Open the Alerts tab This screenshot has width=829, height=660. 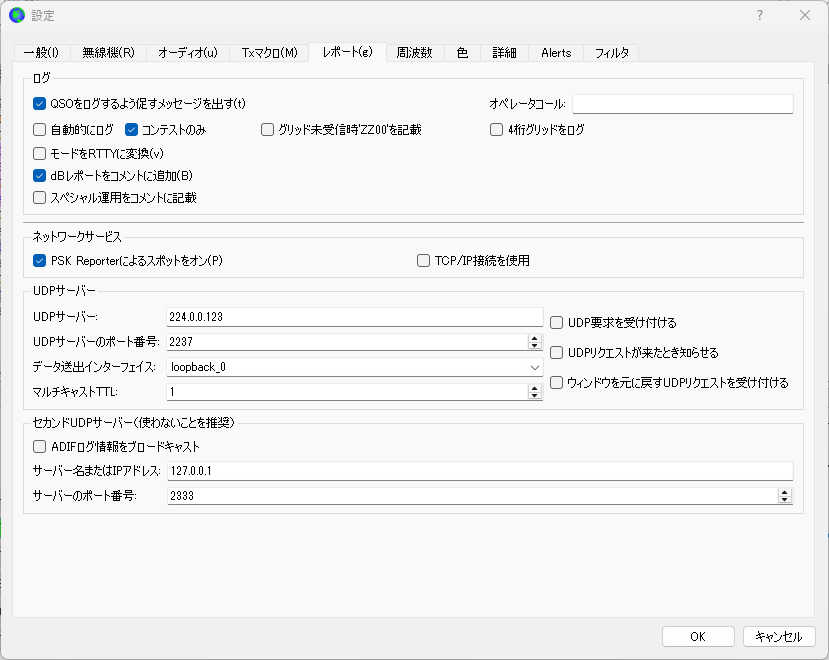click(x=556, y=53)
